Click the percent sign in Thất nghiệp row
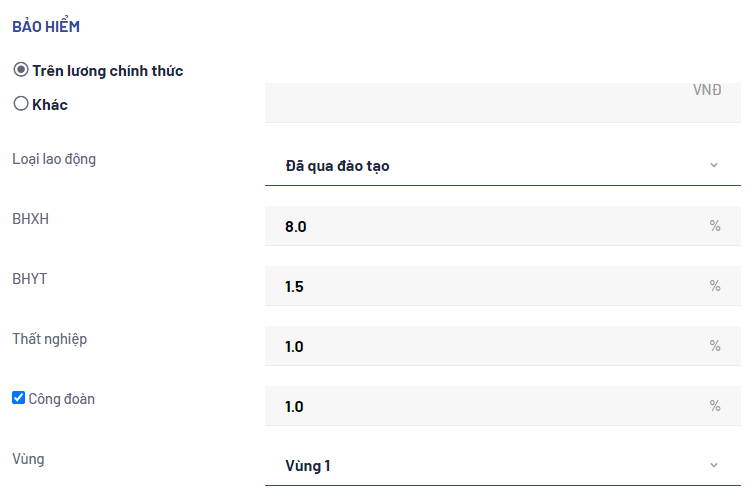The height and width of the screenshot is (500, 750). pyautogui.click(x=715, y=346)
